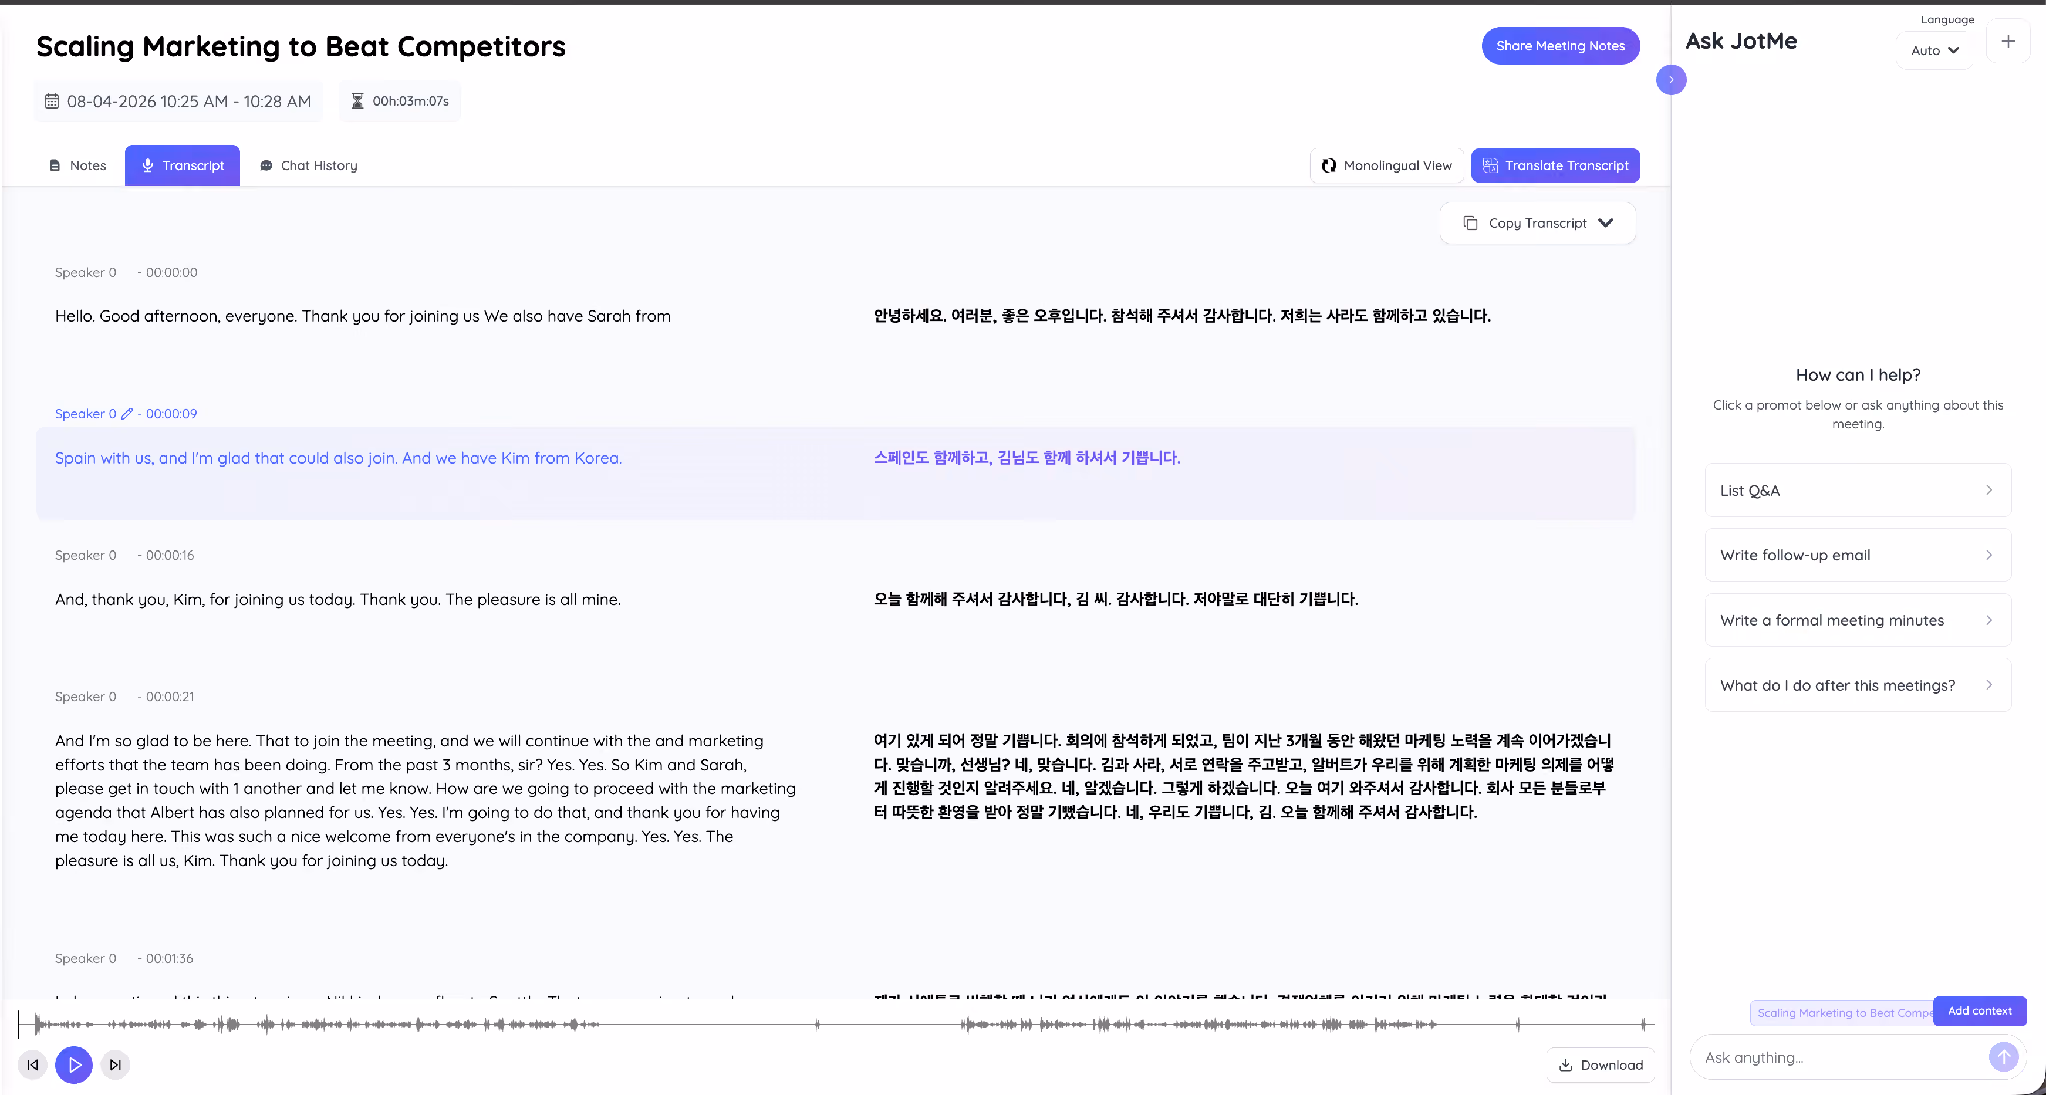Screen dimensions: 2046x1095
Task: Skip to next segment button
Action: point(115,1065)
